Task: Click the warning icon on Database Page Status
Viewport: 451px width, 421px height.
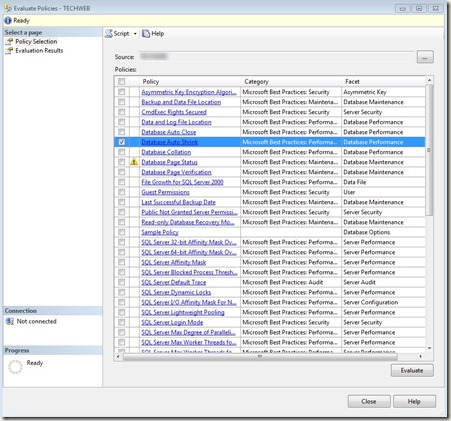Action: click(134, 162)
